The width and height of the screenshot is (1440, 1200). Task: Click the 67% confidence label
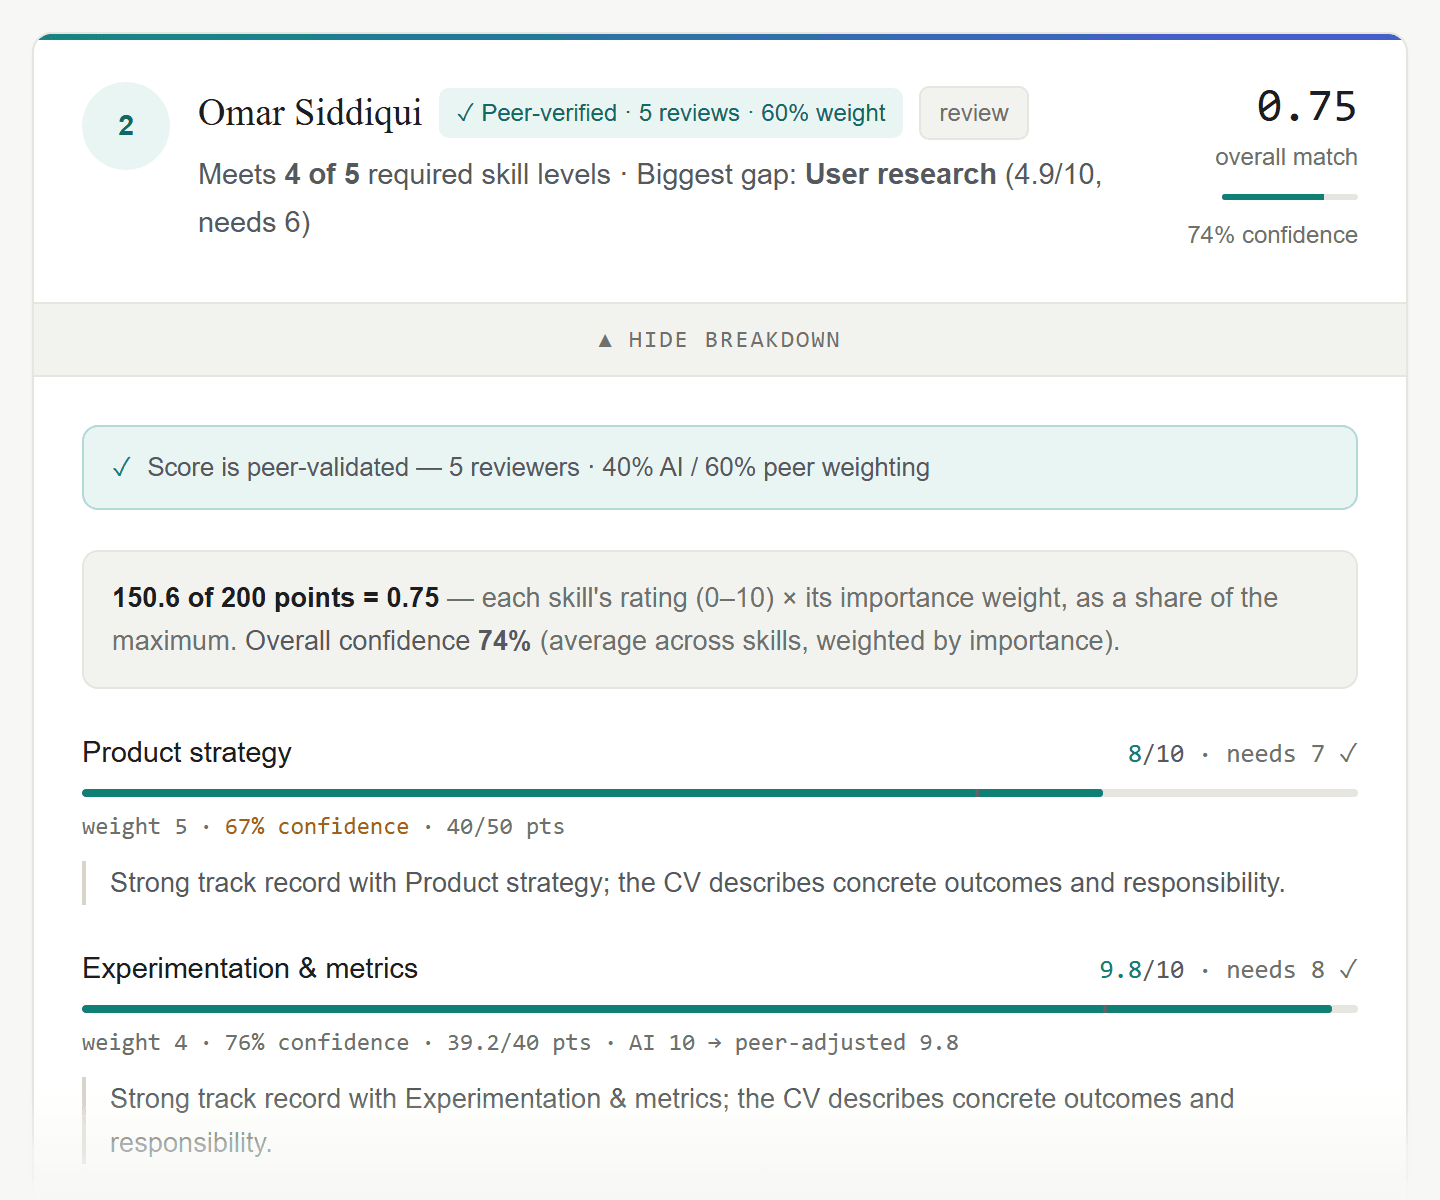317,827
